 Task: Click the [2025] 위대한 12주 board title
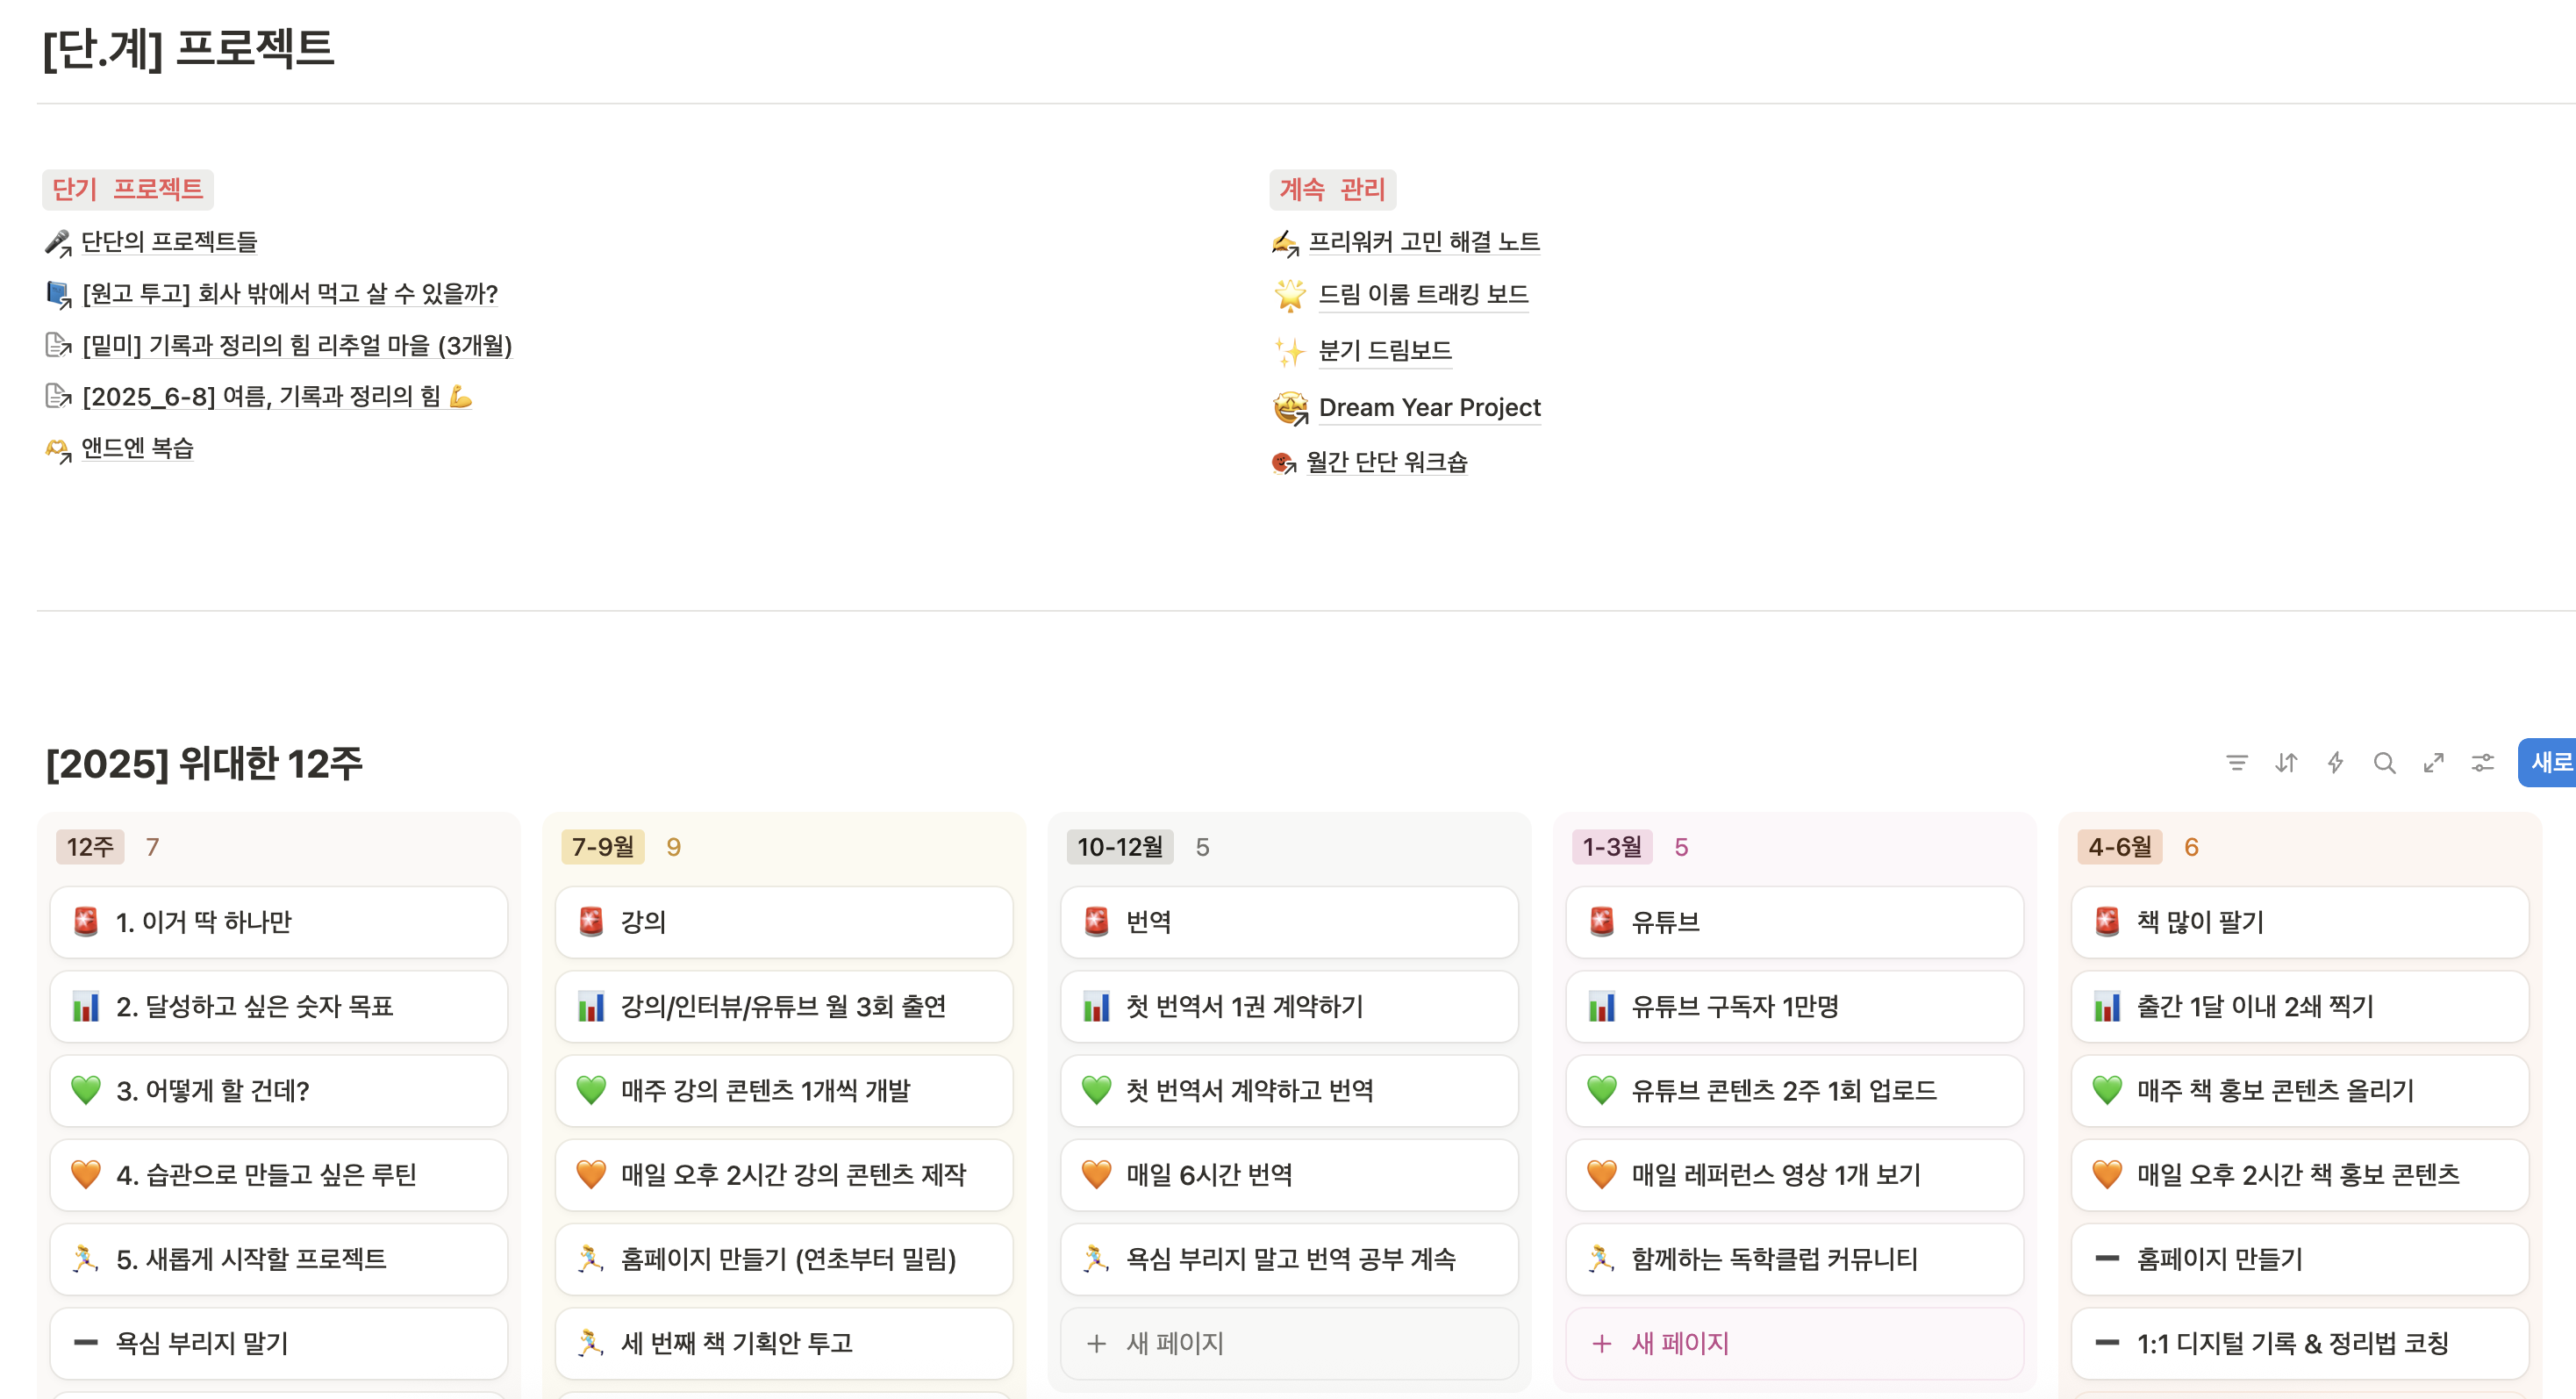click(x=204, y=763)
